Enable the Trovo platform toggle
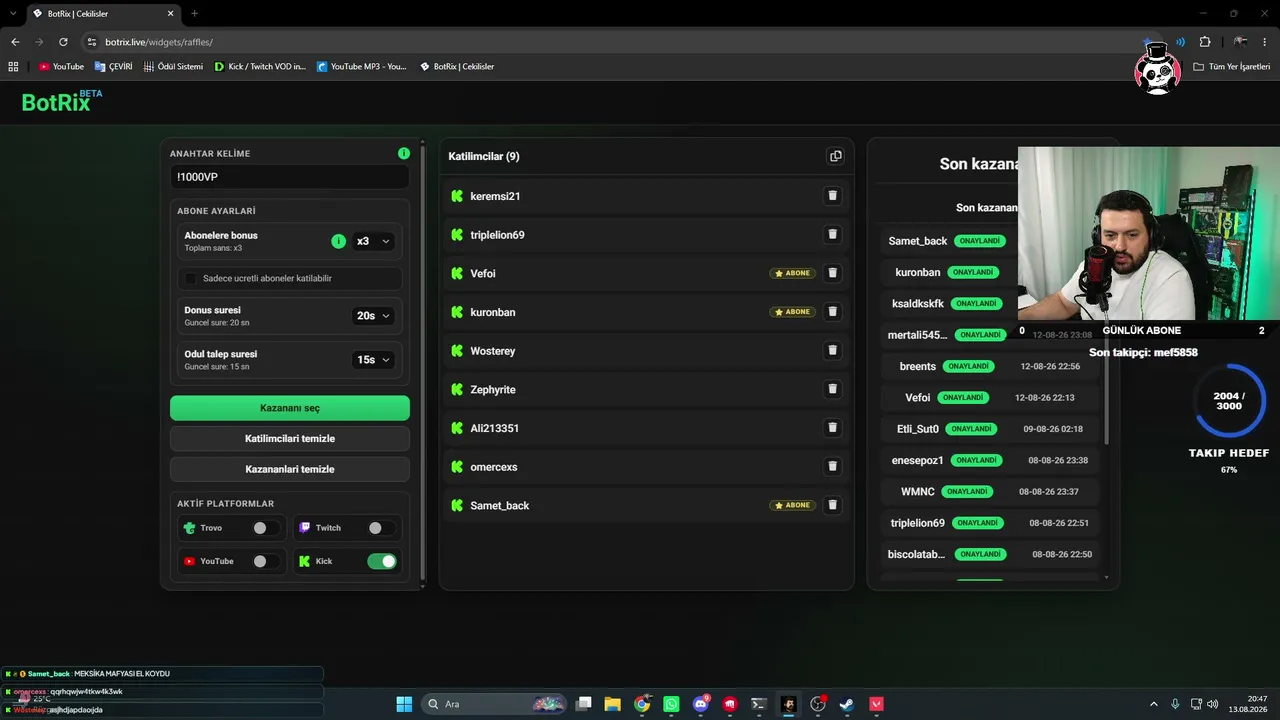 [265, 528]
